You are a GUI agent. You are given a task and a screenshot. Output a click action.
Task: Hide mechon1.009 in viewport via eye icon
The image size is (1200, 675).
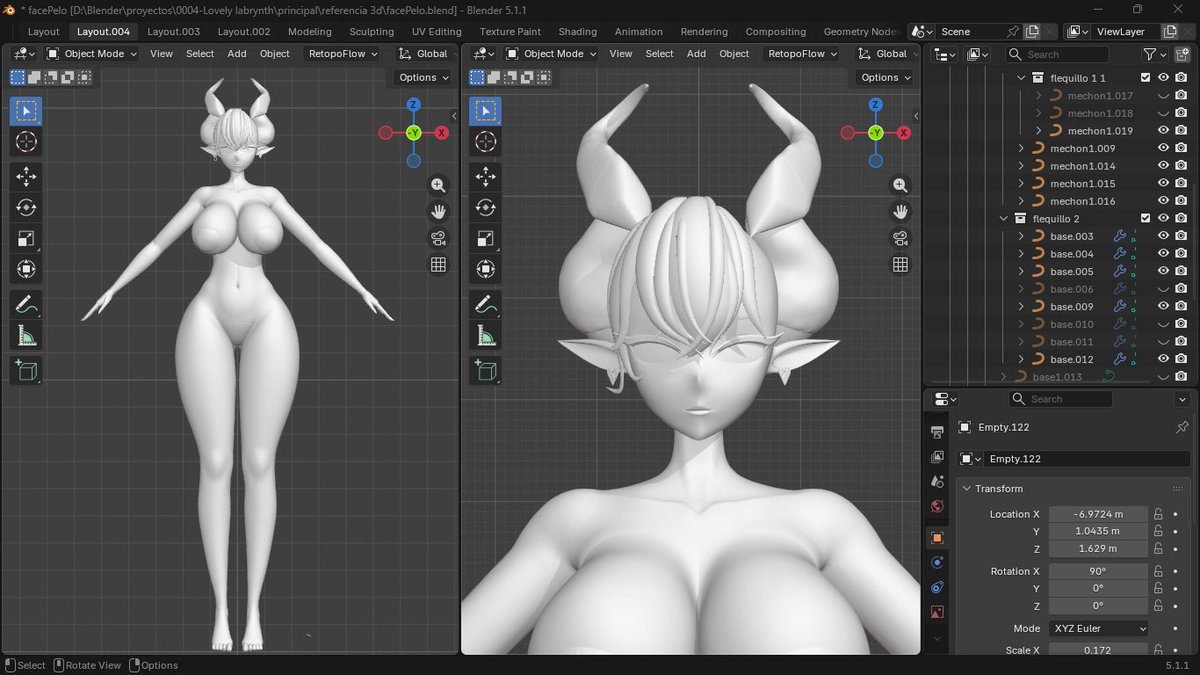(1163, 148)
